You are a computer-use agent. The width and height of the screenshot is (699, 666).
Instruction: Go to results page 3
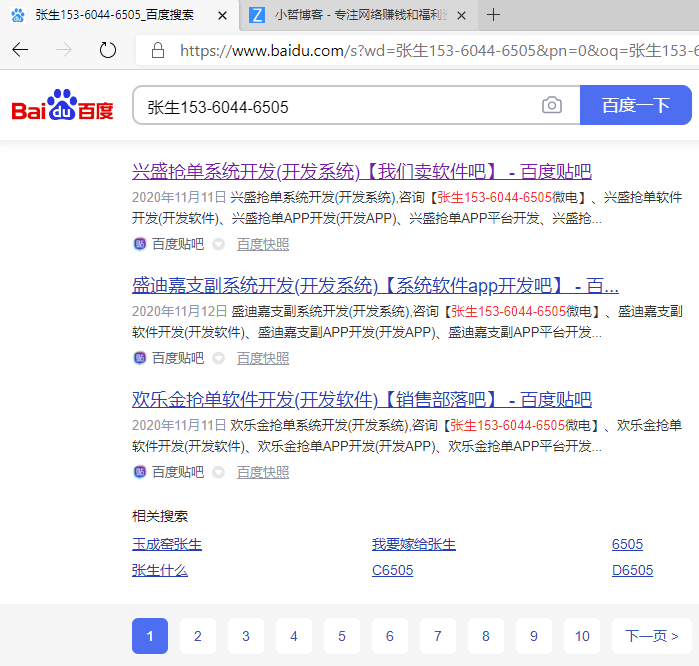(246, 636)
